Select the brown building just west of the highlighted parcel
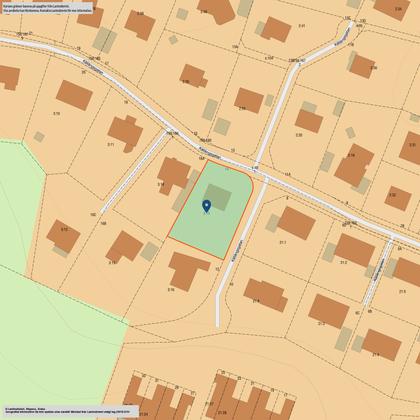The width and height of the screenshot is (420, 420). point(174,175)
